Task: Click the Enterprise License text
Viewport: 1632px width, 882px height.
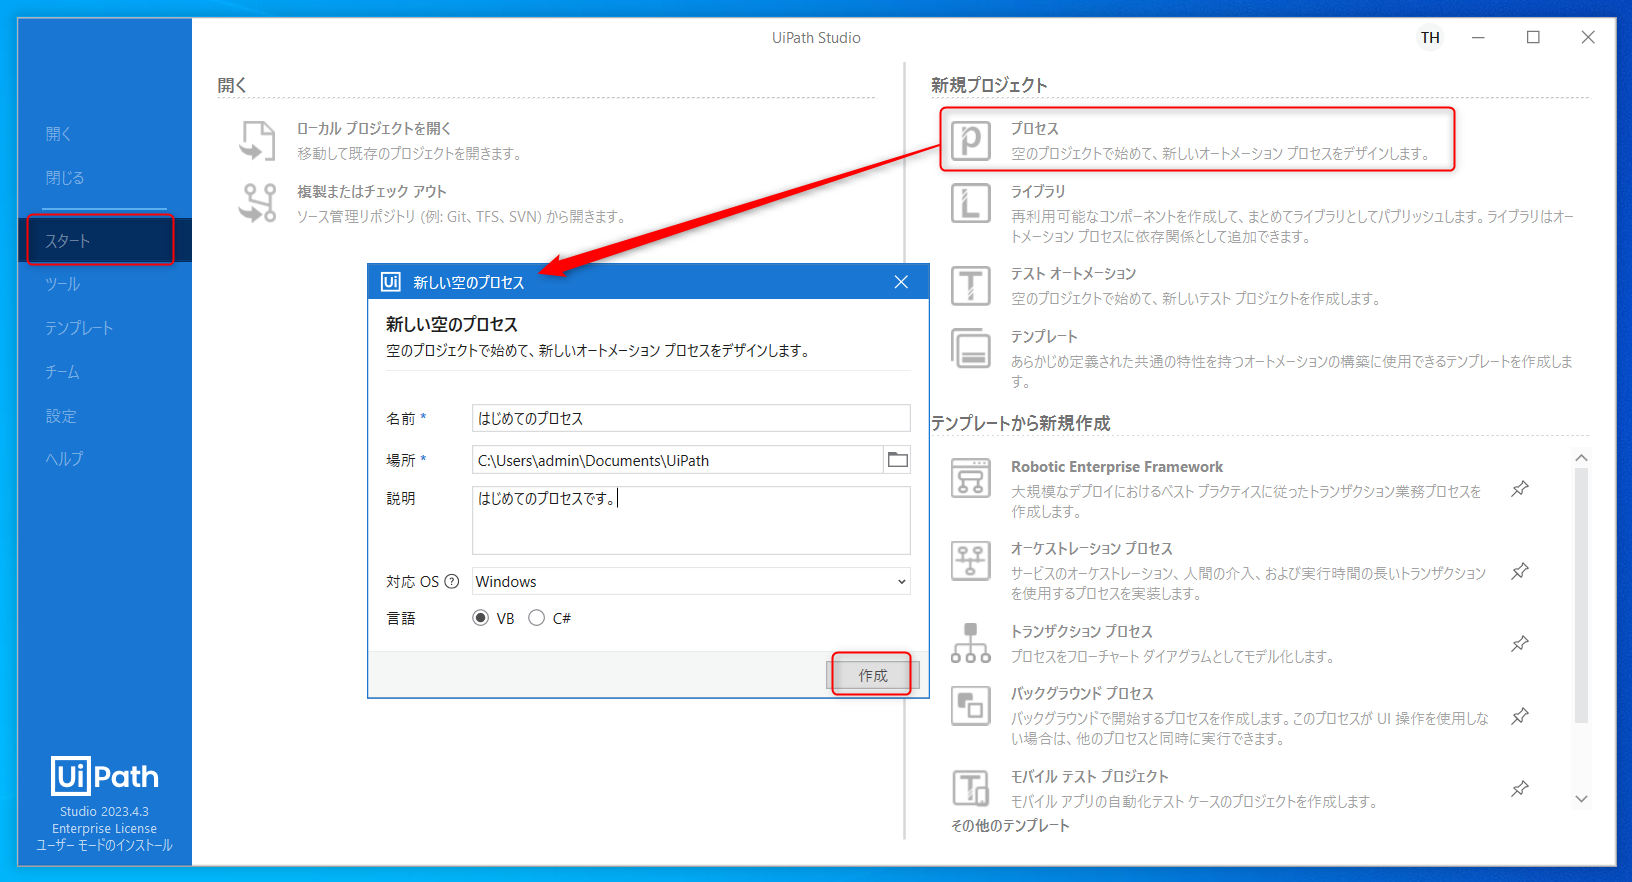Action: coord(104,828)
